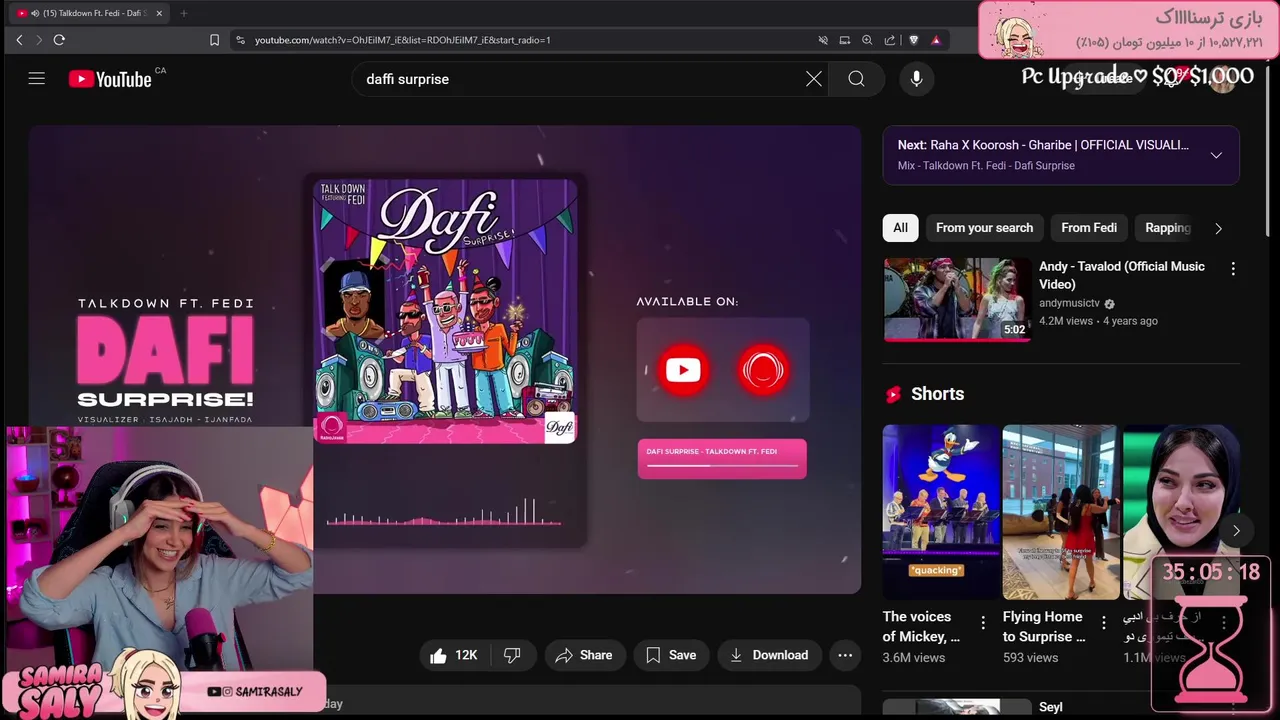Share the video
The image size is (1280, 720).
click(584, 655)
